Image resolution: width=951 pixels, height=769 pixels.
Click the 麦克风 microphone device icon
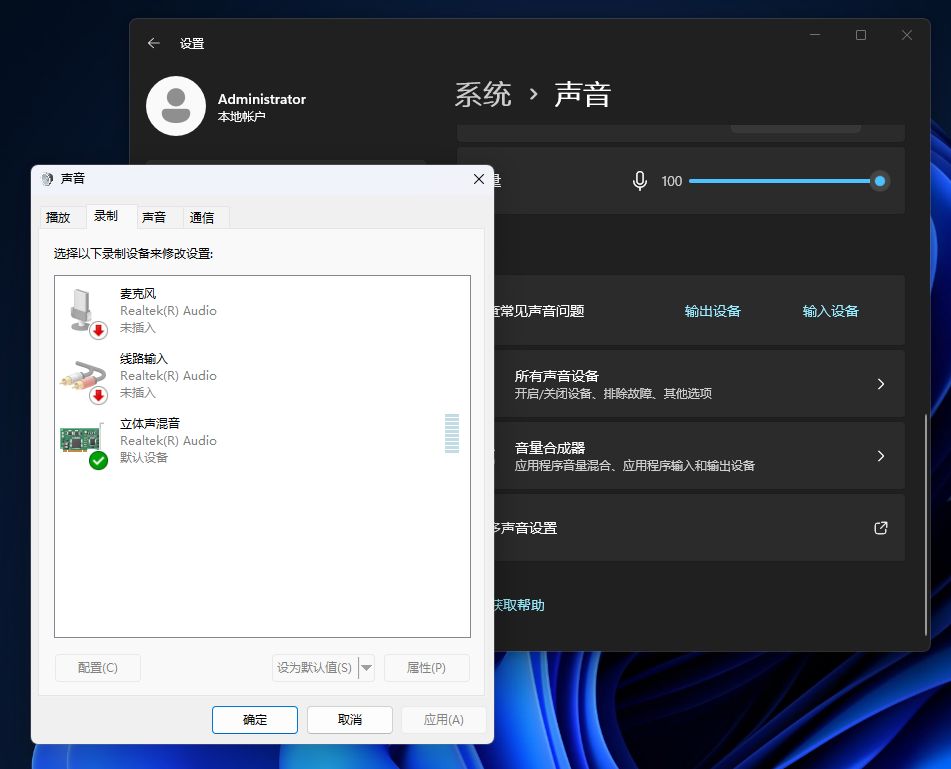pyautogui.click(x=85, y=312)
